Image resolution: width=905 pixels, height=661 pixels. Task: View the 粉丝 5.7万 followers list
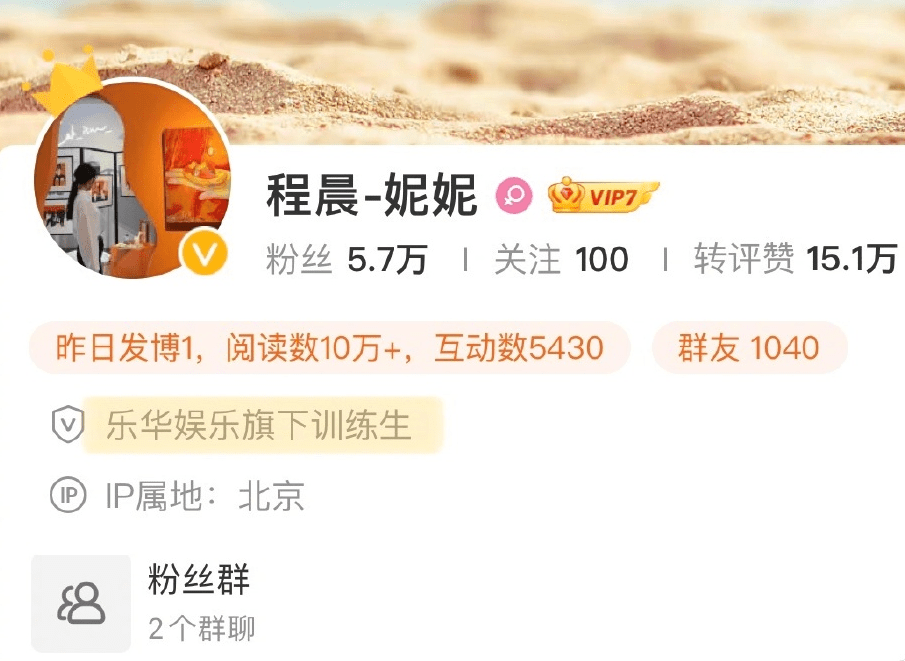[347, 259]
